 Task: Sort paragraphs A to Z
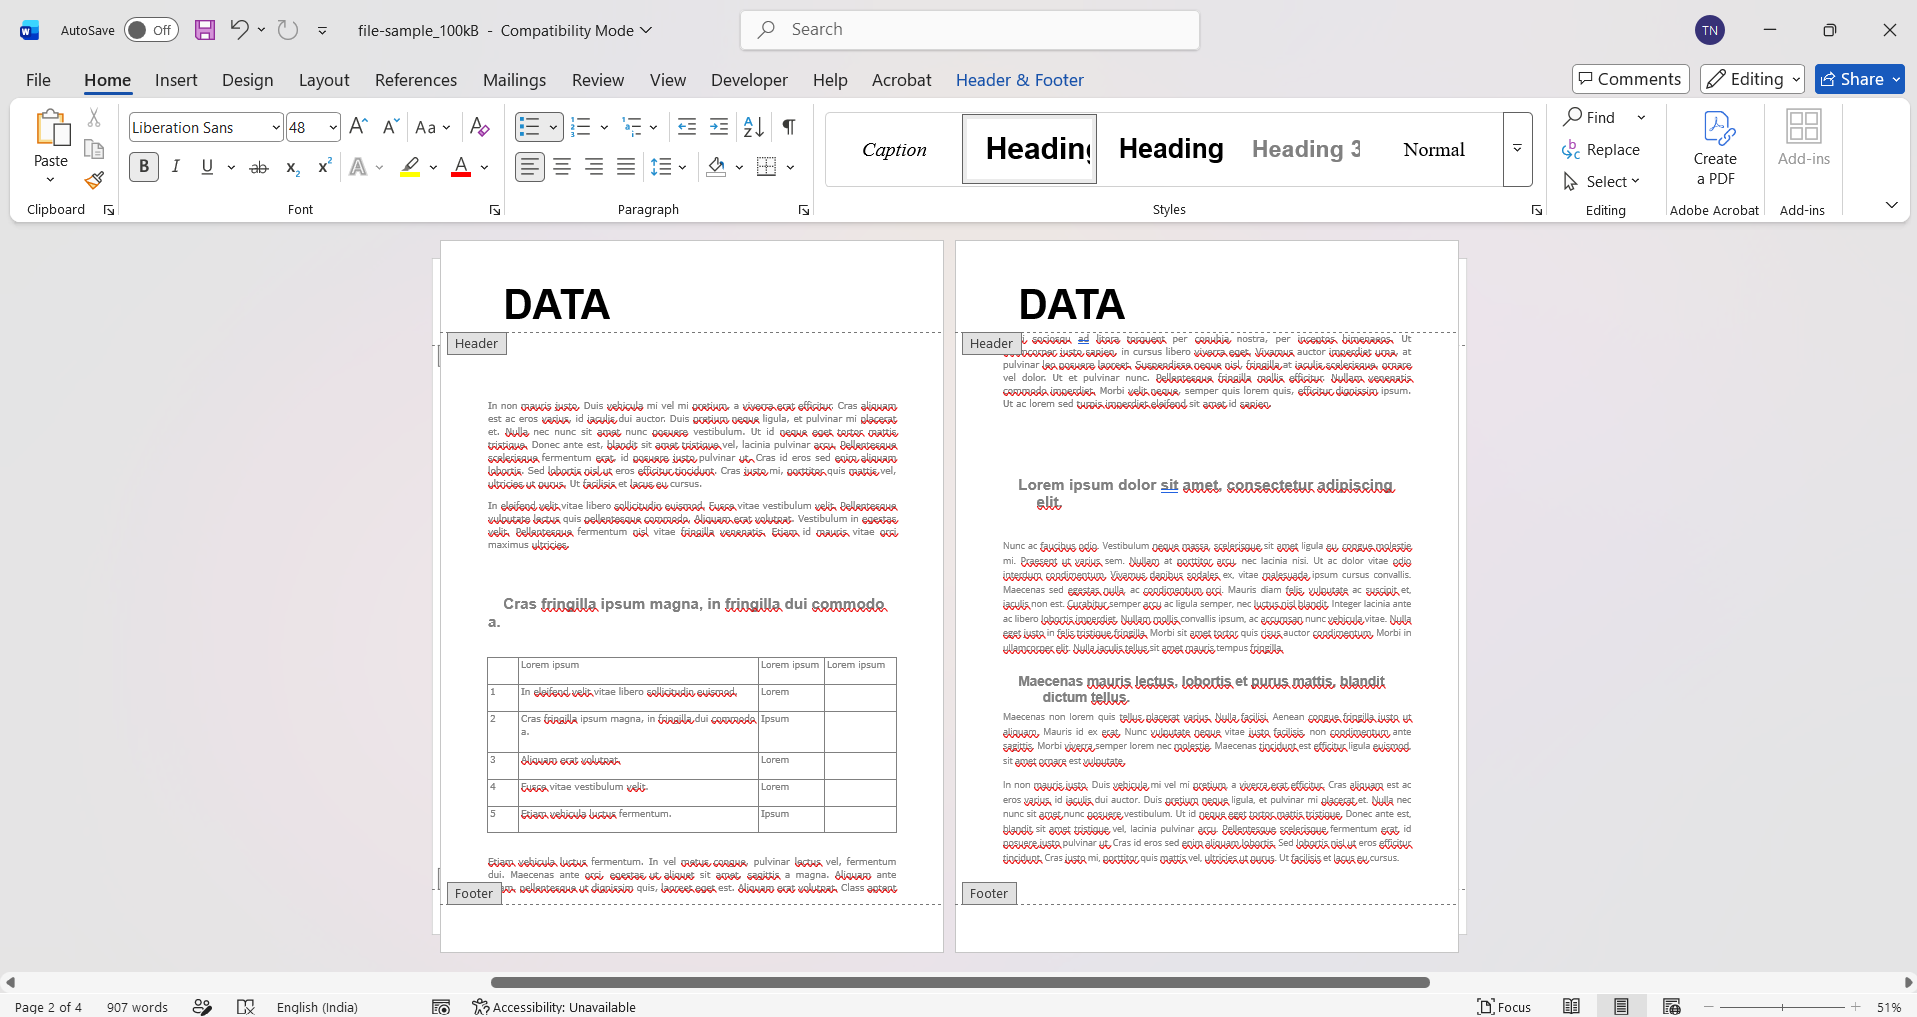tap(754, 127)
